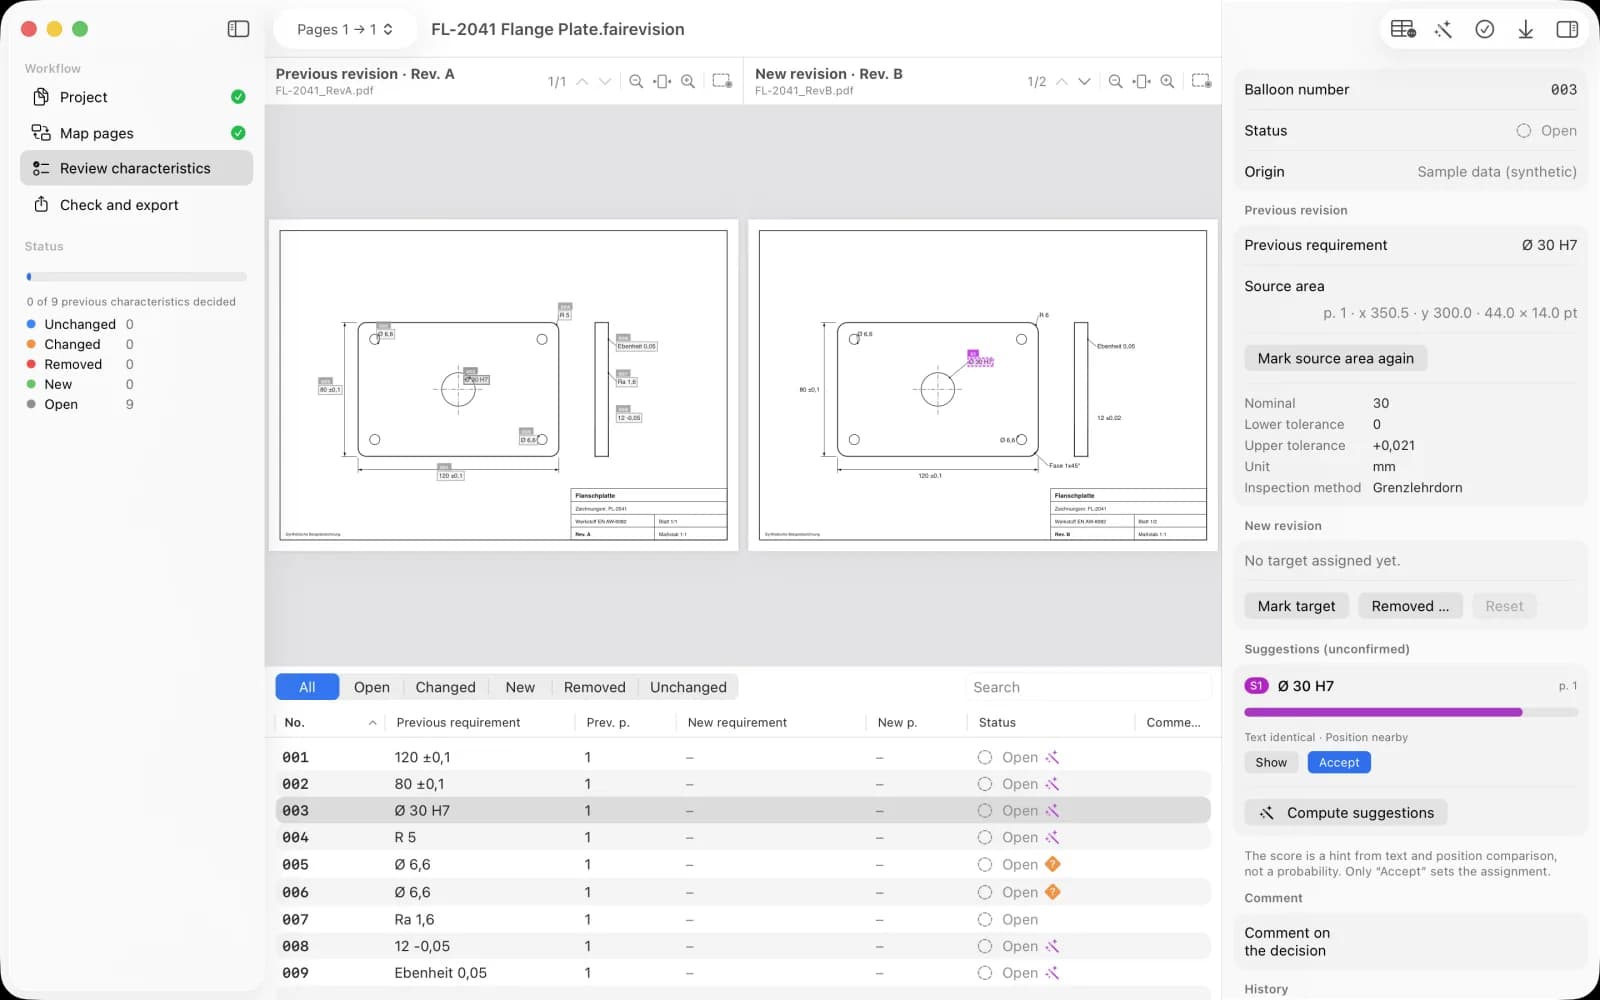Screen dimensions: 1600x1000
Task: Click the area selection icon in the New revision header
Action: pyautogui.click(x=1201, y=81)
